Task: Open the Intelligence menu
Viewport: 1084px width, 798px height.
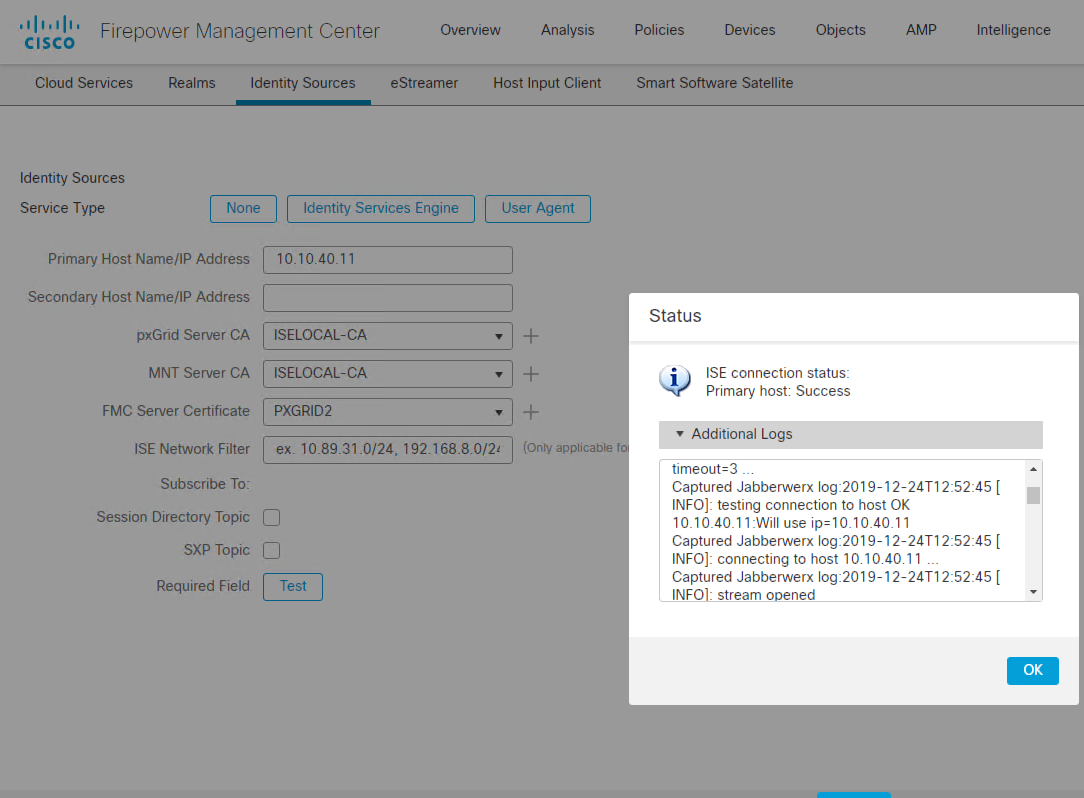Action: pos(1013,30)
